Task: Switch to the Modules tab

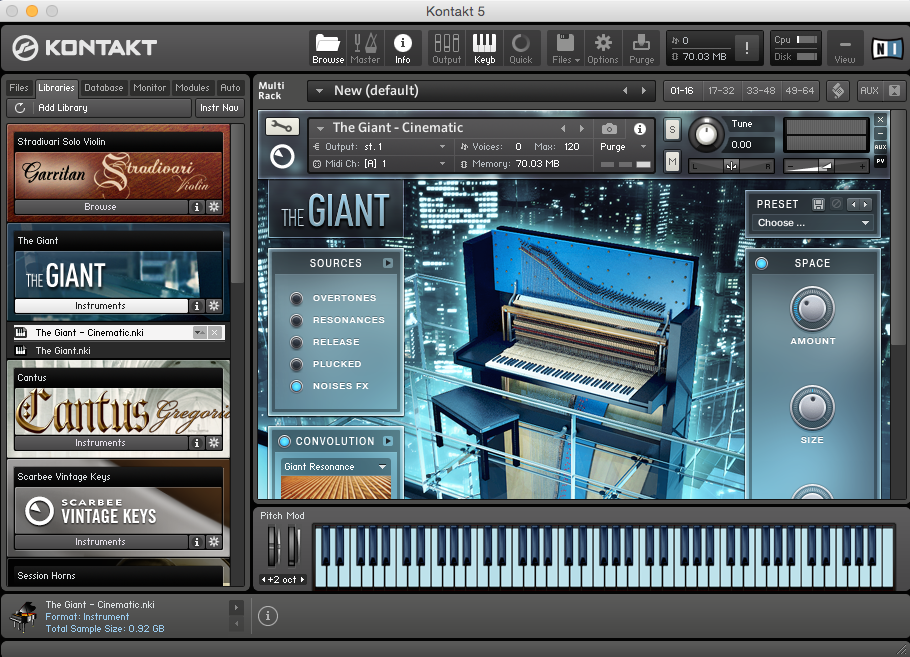Action: click(x=192, y=88)
